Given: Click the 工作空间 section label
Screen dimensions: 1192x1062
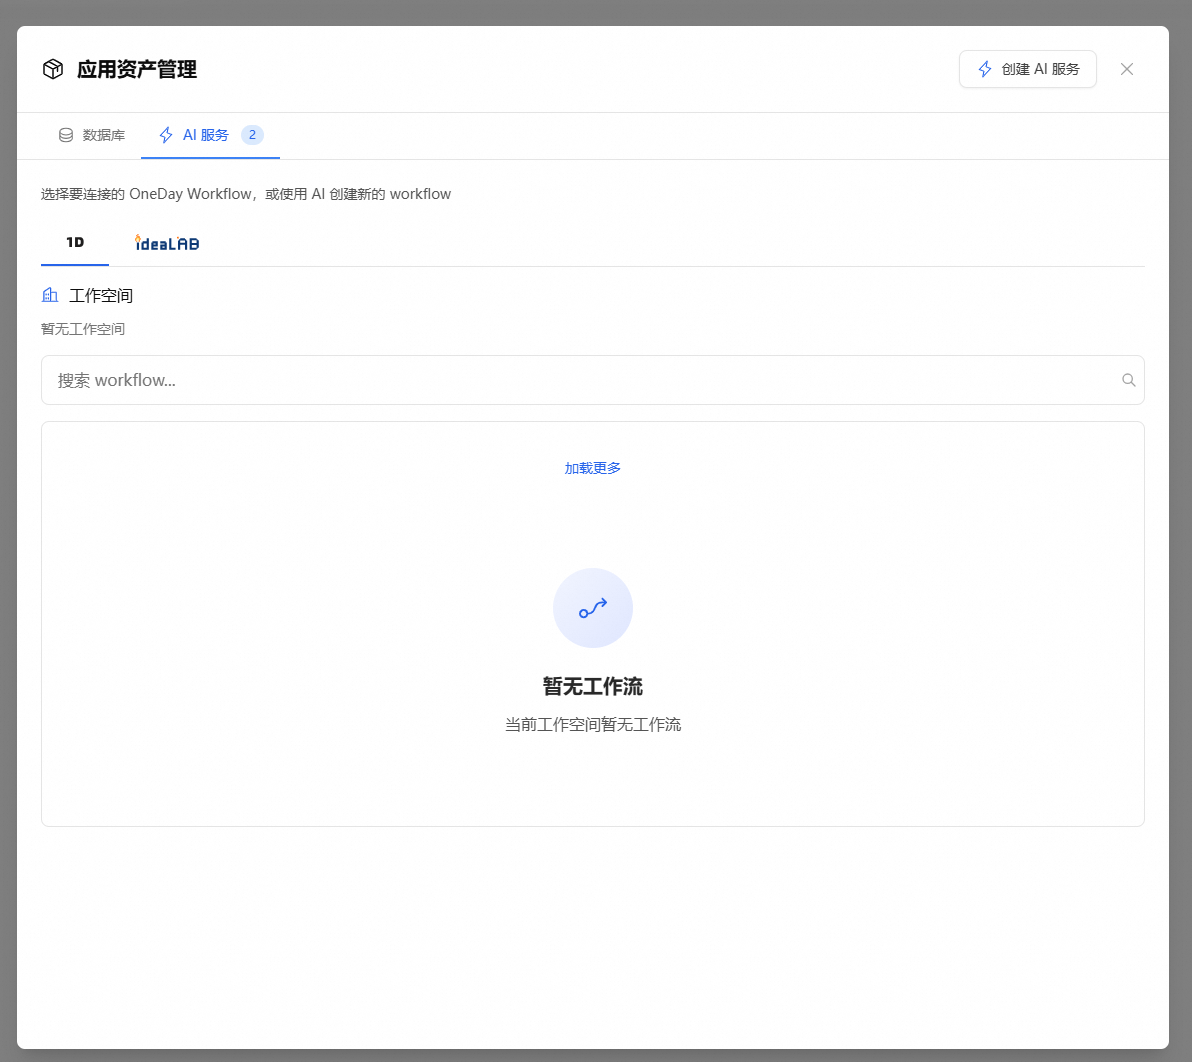Looking at the screenshot, I should point(101,296).
